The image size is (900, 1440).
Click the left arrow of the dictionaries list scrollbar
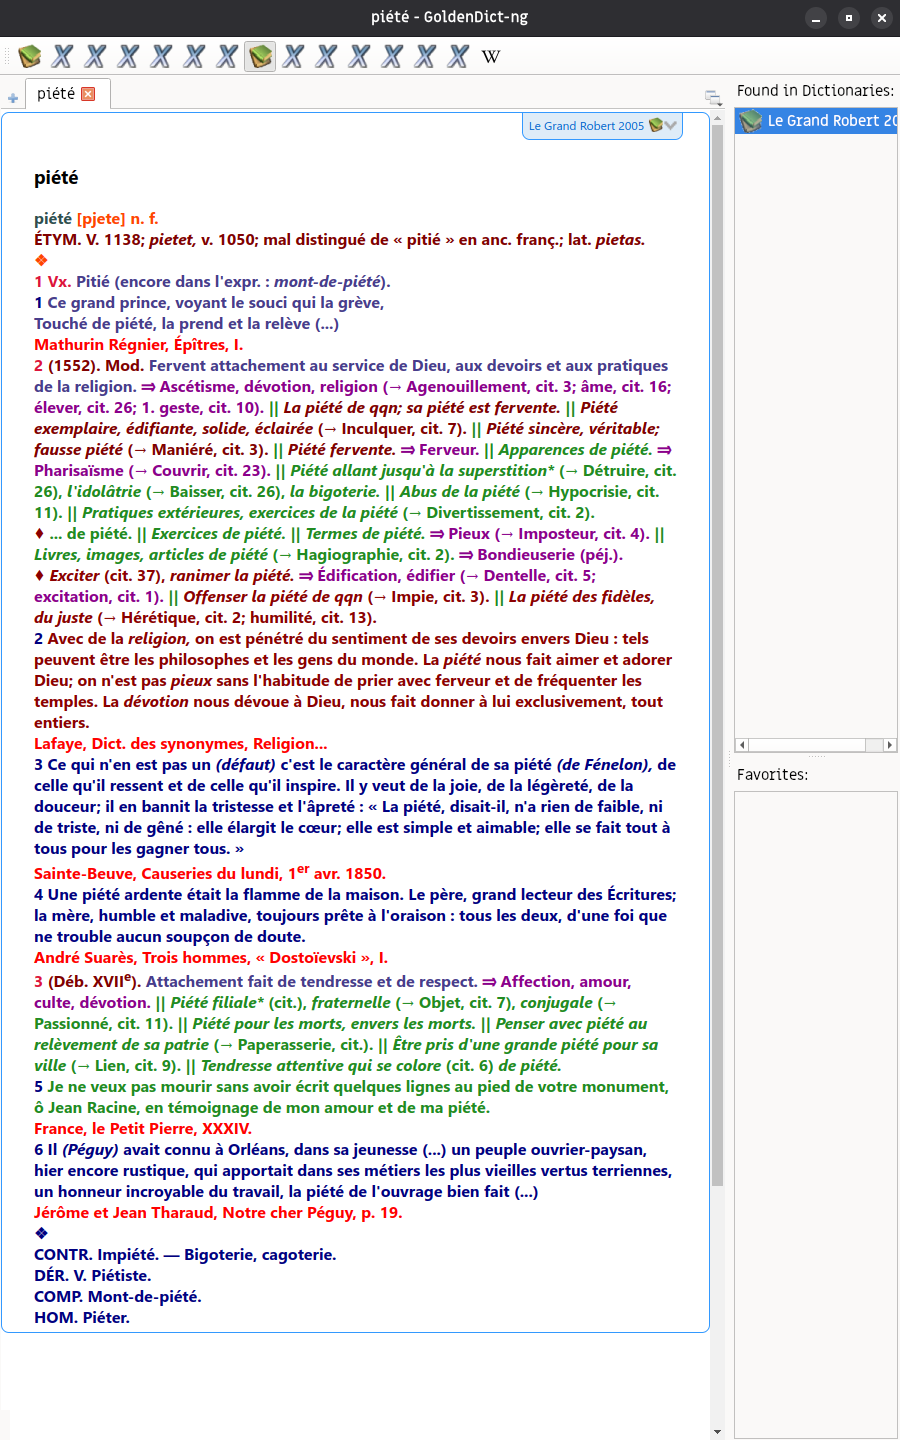pyautogui.click(x=741, y=745)
